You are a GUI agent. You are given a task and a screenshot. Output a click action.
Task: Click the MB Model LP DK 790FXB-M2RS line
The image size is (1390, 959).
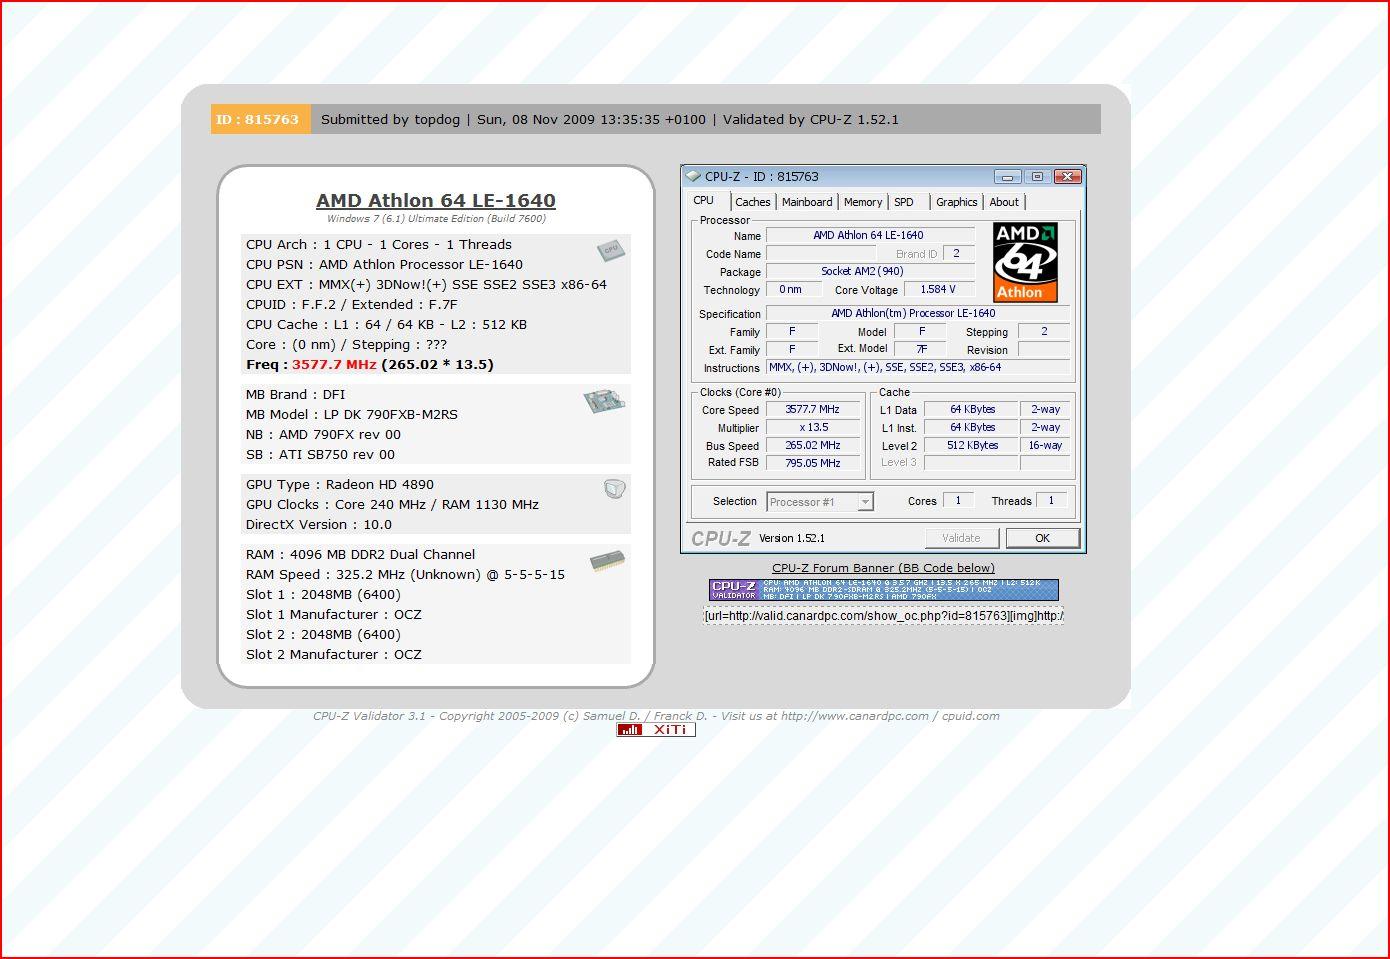pos(352,415)
